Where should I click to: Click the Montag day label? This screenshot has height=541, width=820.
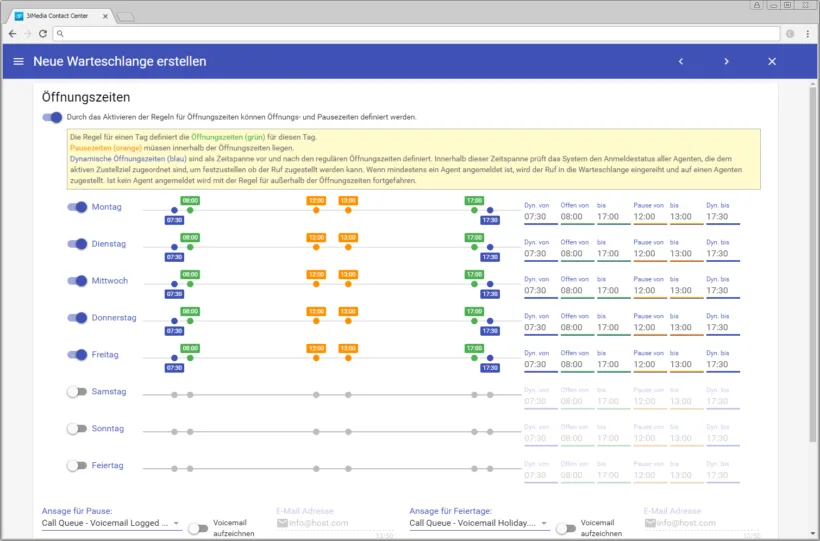(x=107, y=207)
